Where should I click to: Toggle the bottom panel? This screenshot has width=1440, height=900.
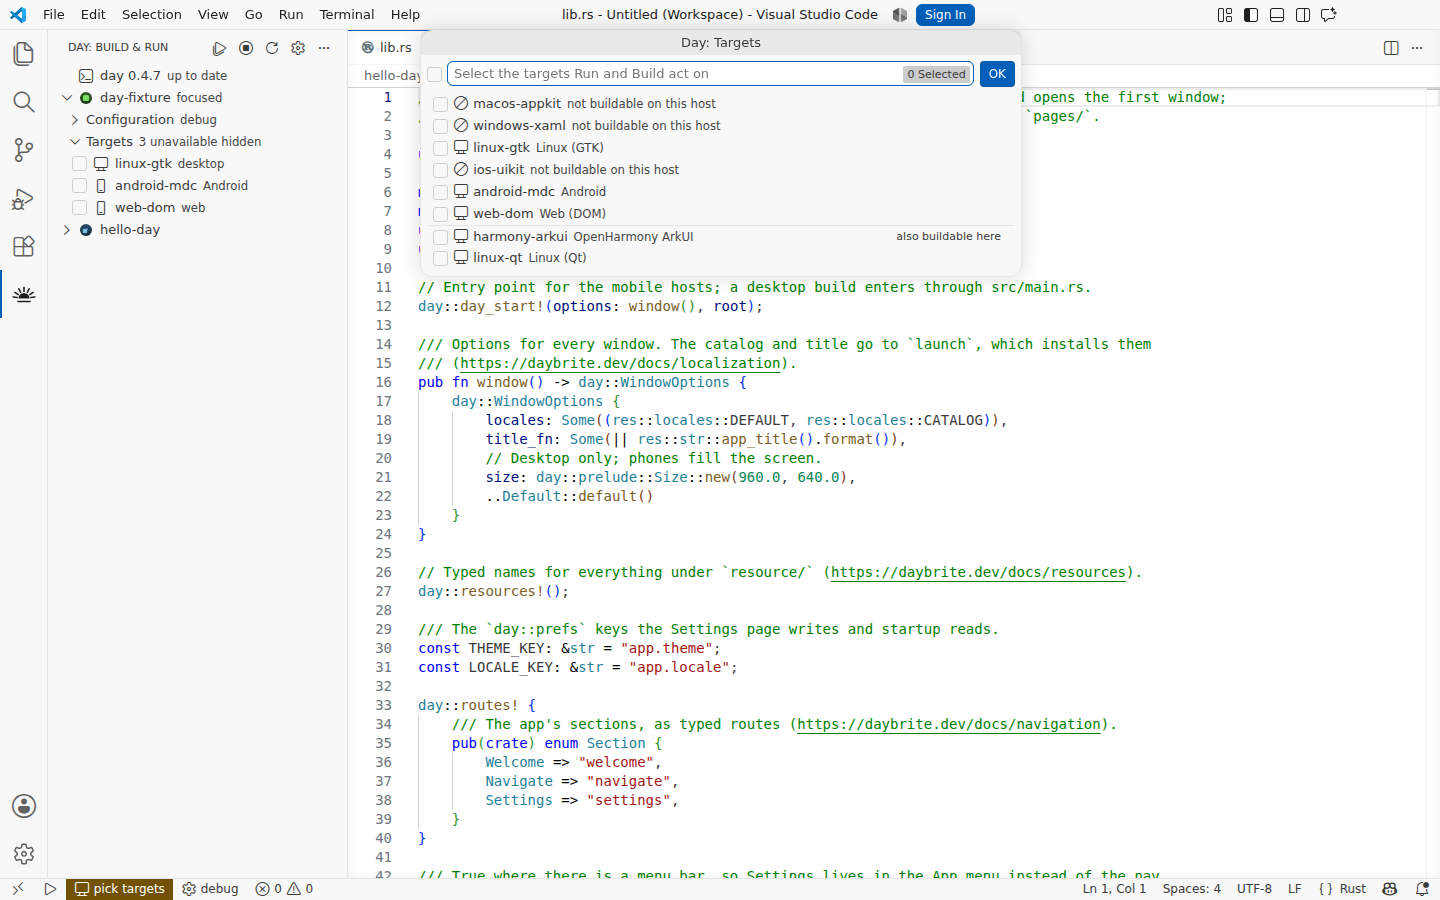1277,15
